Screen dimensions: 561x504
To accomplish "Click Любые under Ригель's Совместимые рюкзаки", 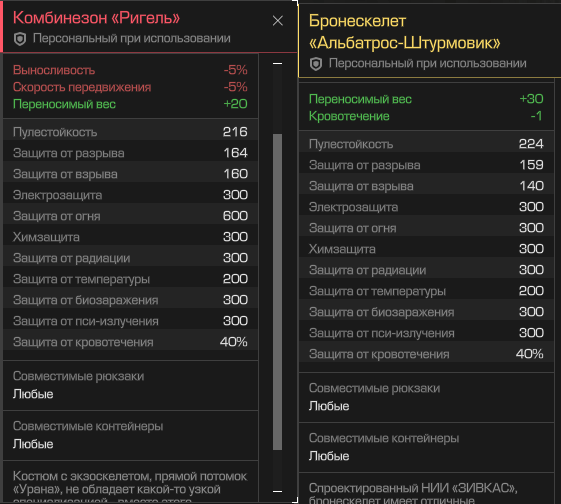I will pyautogui.click(x=33, y=394).
